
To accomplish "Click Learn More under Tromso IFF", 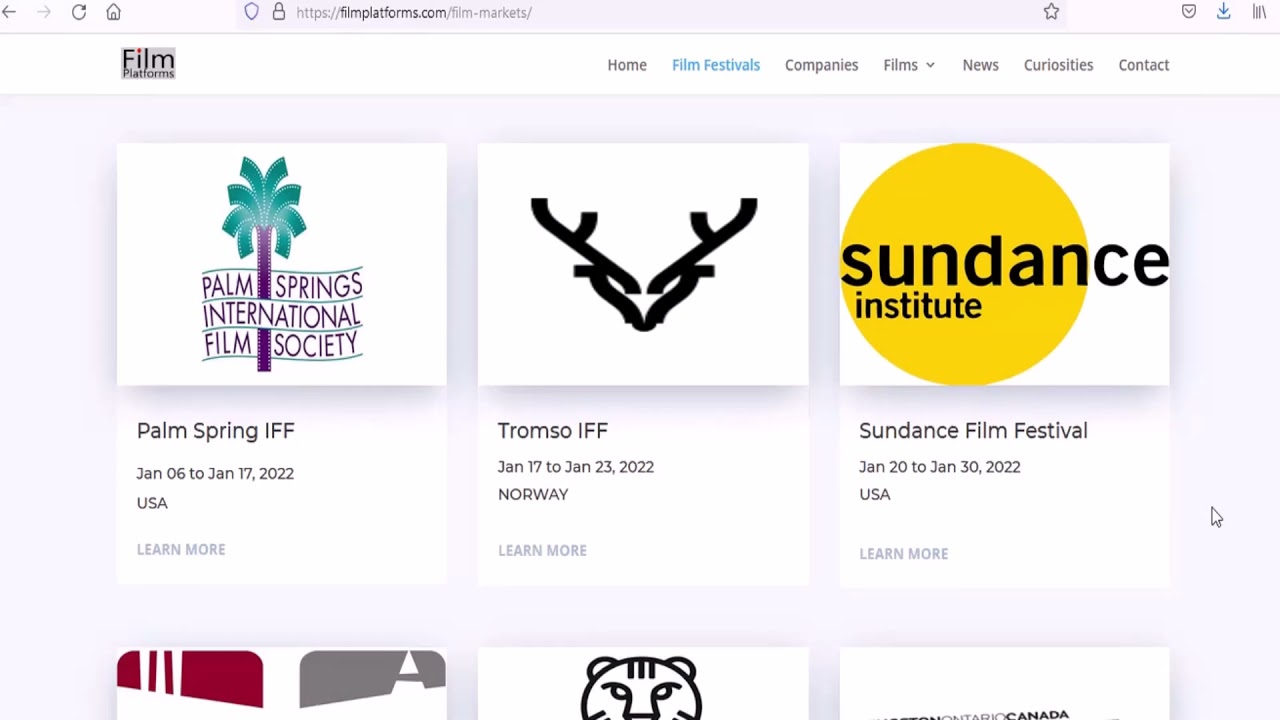I will coord(542,550).
